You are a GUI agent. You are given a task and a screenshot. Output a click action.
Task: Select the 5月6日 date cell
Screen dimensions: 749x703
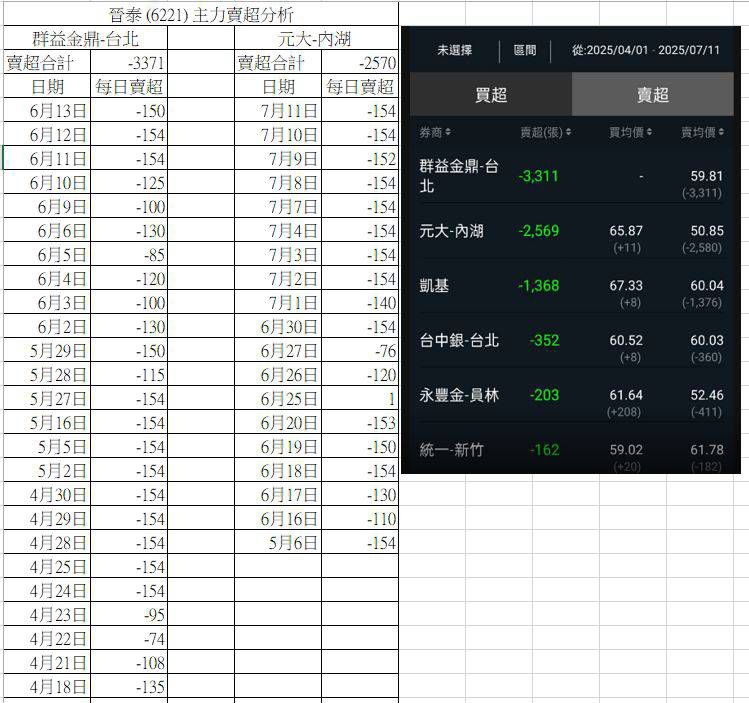pos(278,542)
